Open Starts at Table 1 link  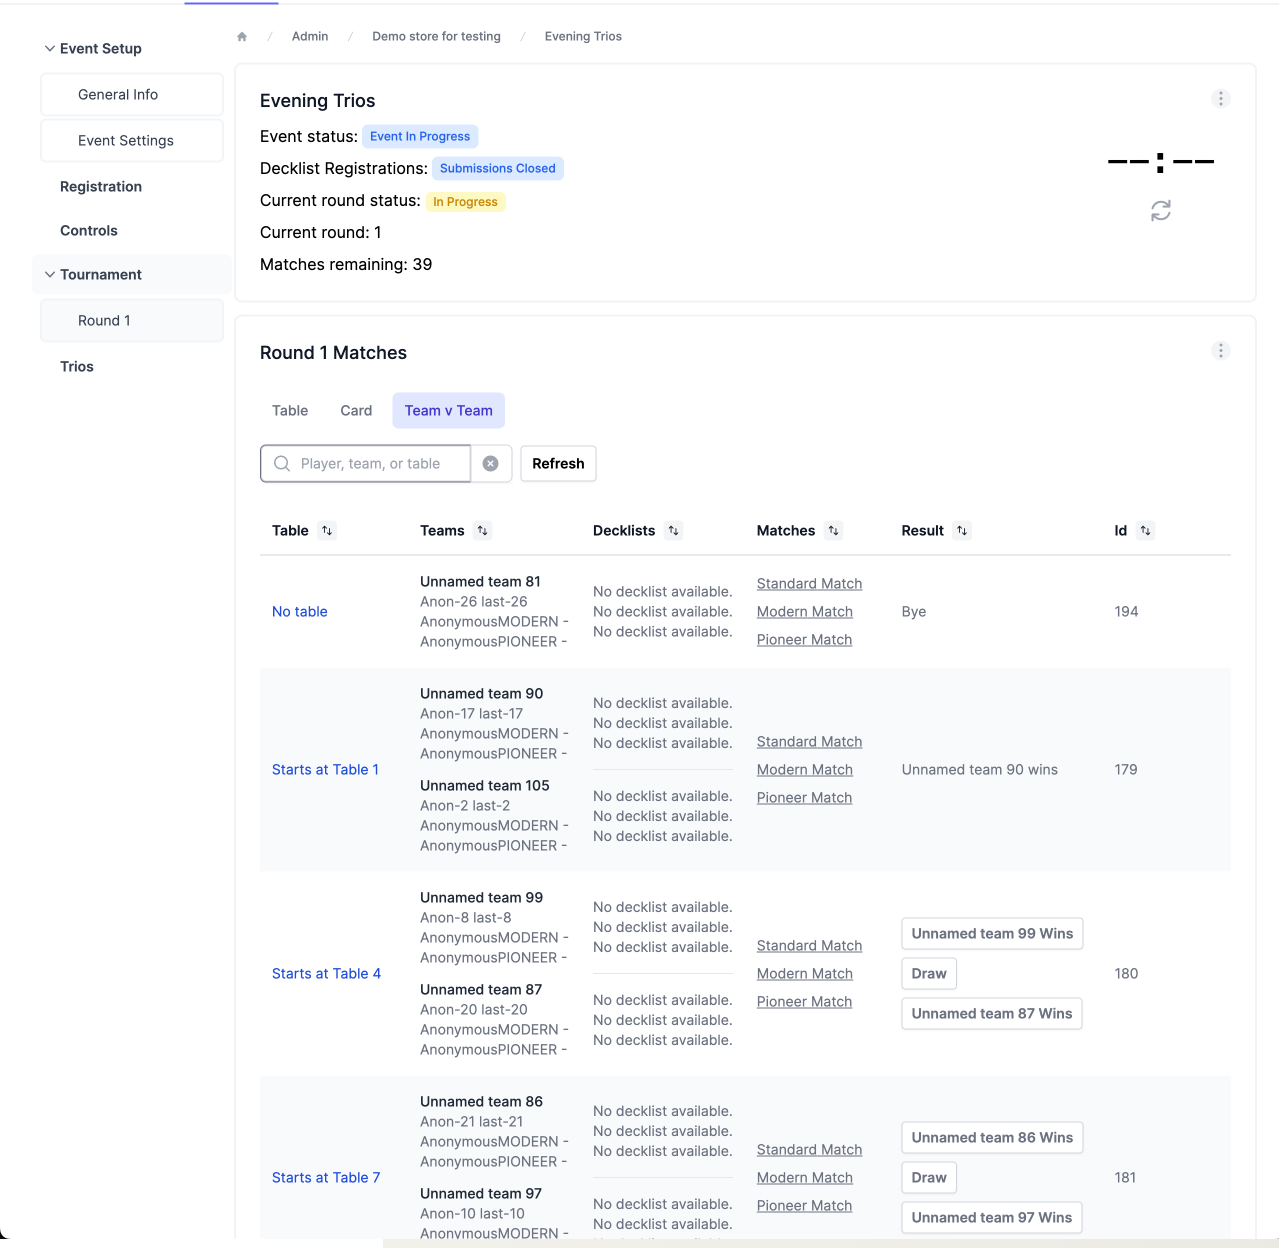[326, 770]
